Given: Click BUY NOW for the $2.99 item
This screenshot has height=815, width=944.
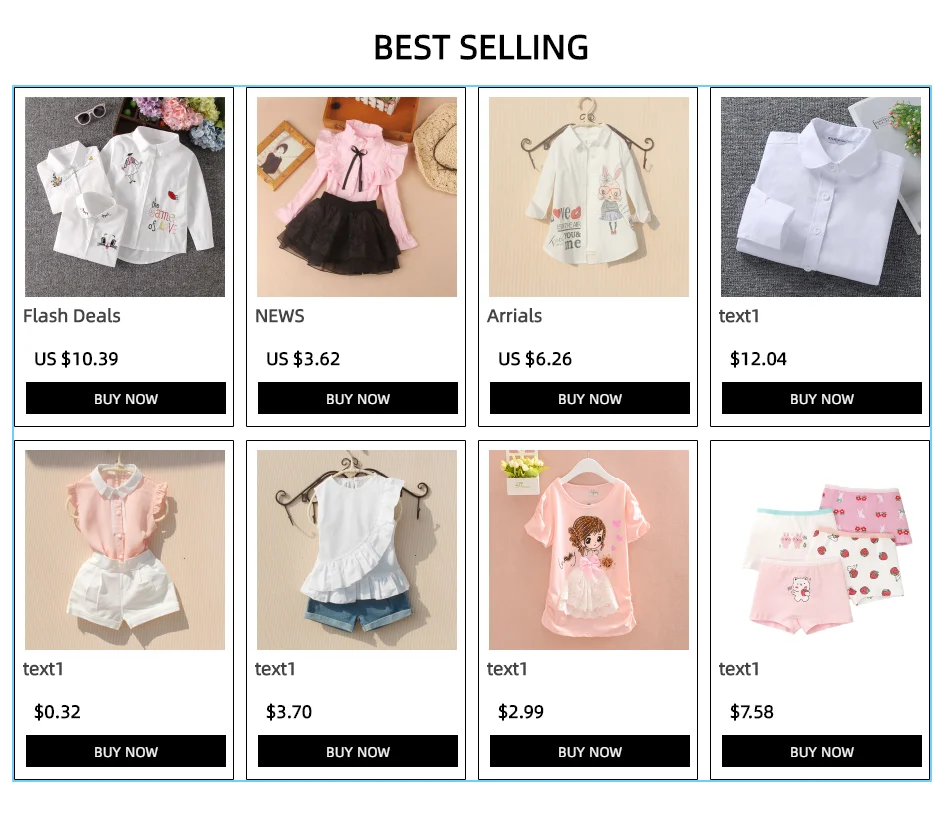Looking at the screenshot, I should [x=589, y=751].
